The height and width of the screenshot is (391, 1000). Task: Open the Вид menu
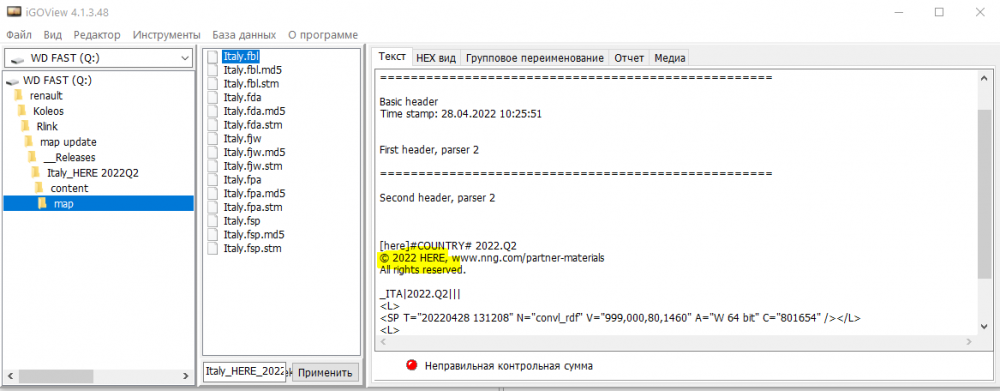click(x=53, y=34)
